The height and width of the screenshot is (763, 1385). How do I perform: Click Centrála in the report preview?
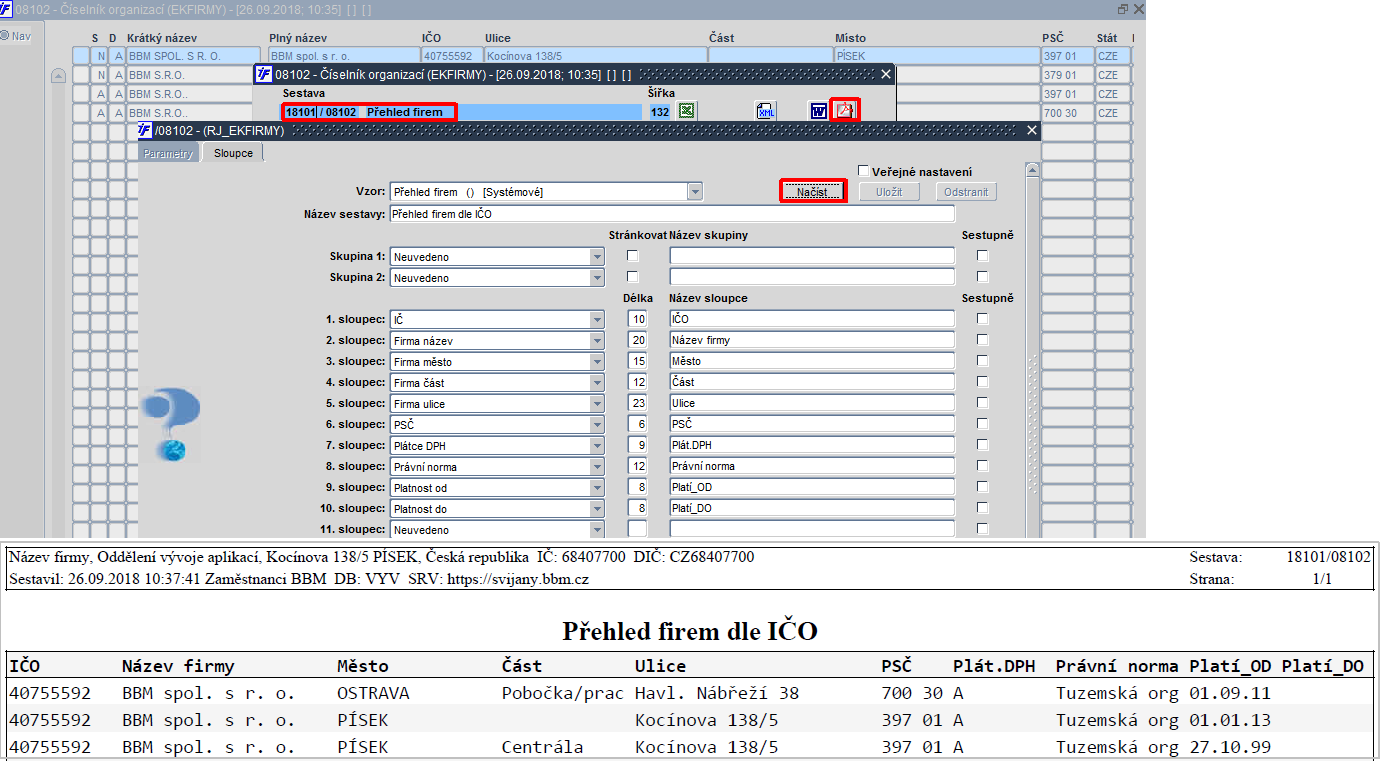542,747
